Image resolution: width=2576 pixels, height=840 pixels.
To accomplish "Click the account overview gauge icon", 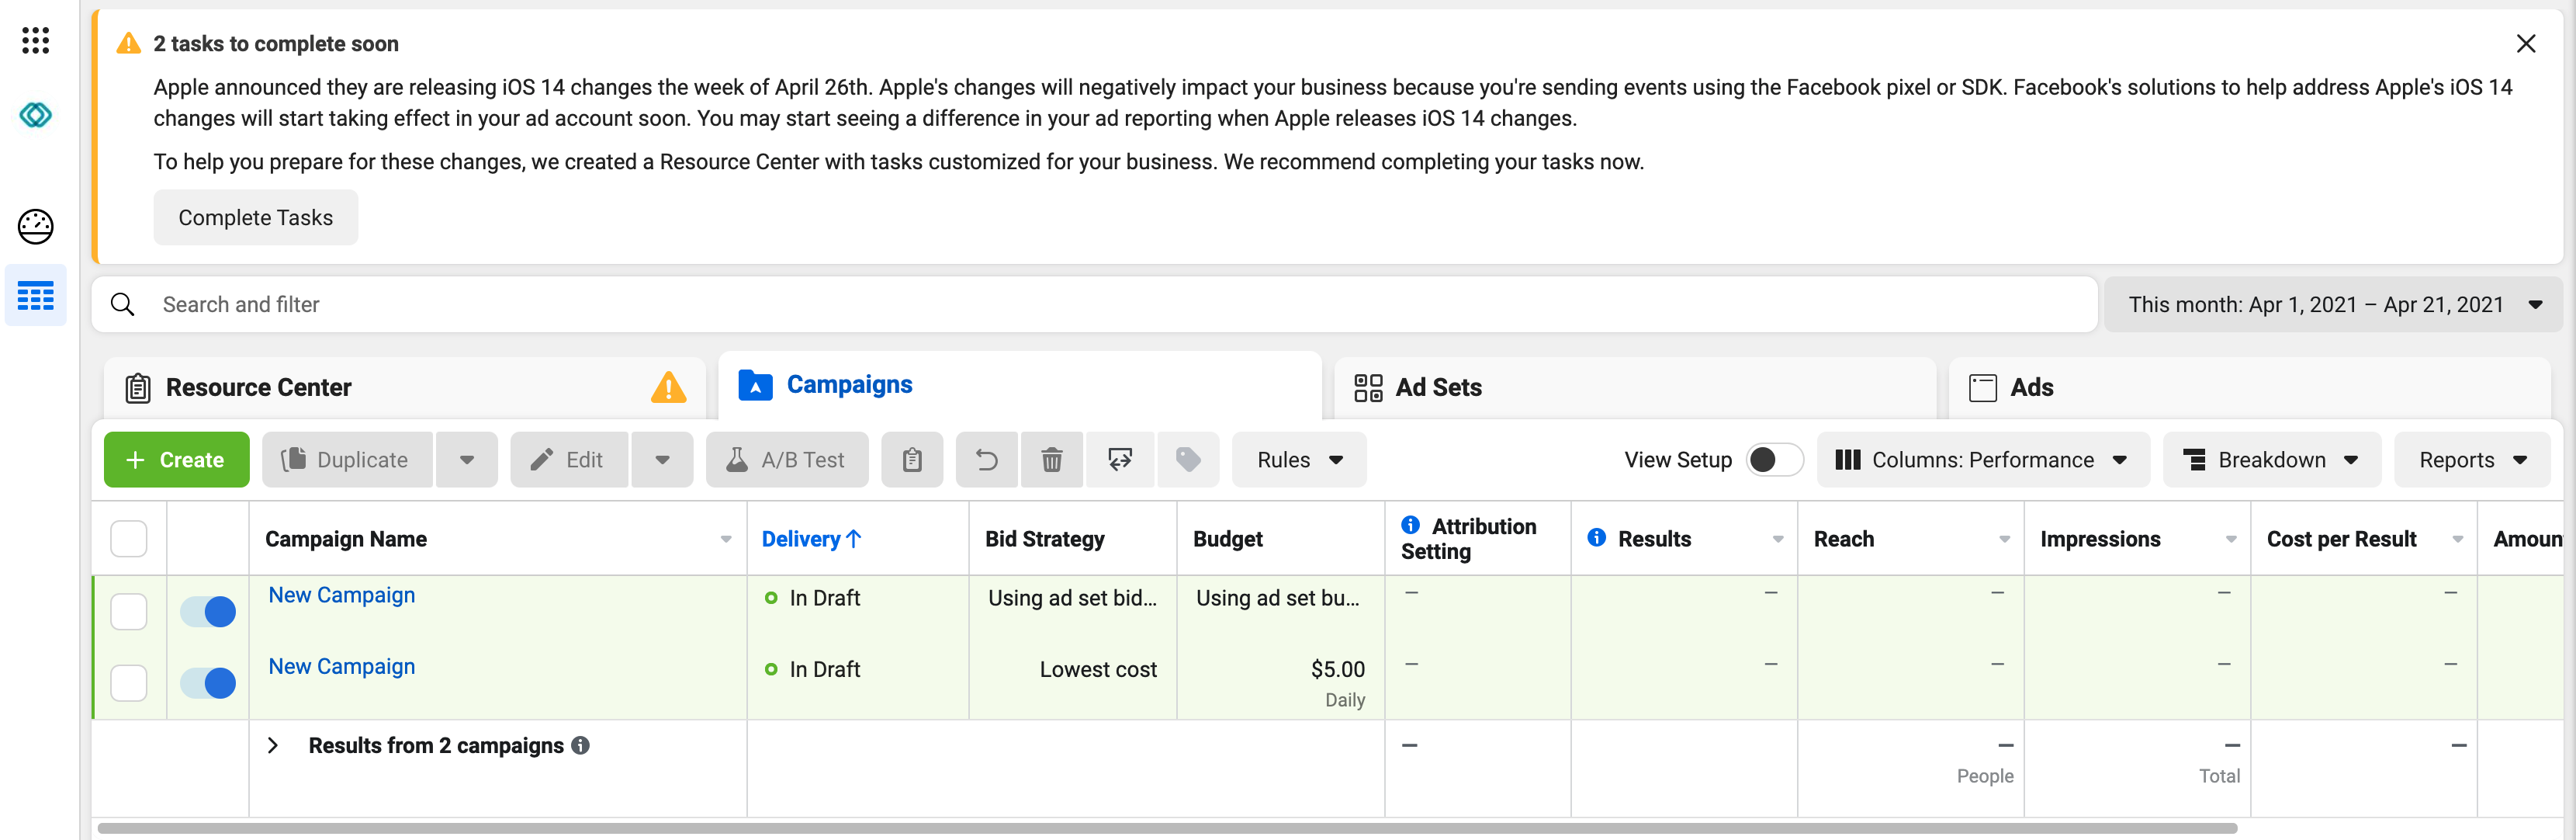I will [x=35, y=227].
